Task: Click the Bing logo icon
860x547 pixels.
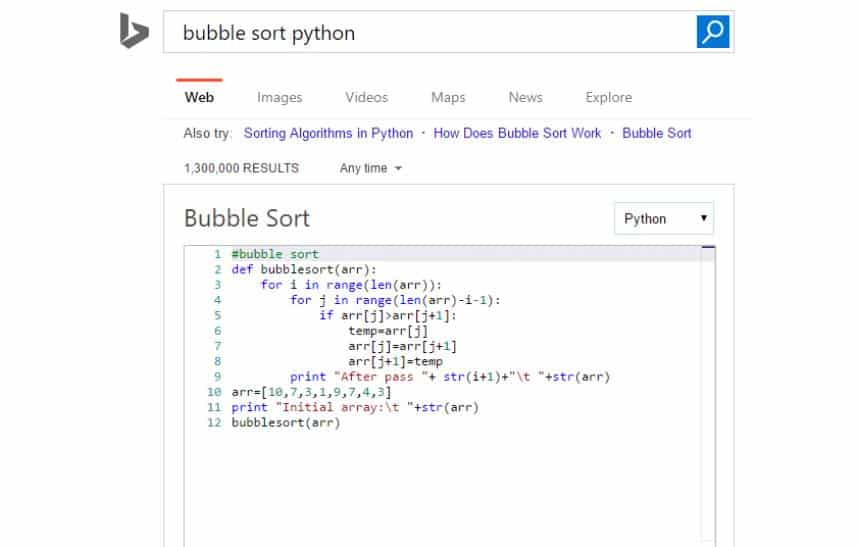Action: pyautogui.click(x=134, y=31)
